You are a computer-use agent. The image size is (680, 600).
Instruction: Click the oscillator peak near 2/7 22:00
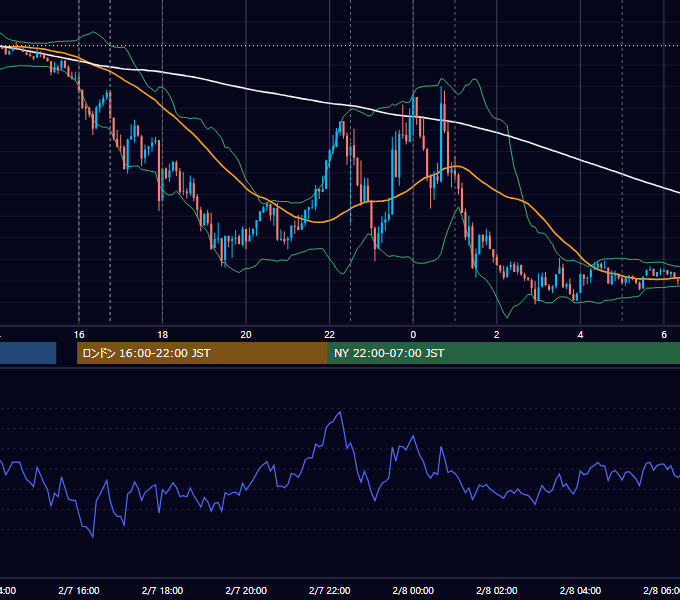coord(340,412)
